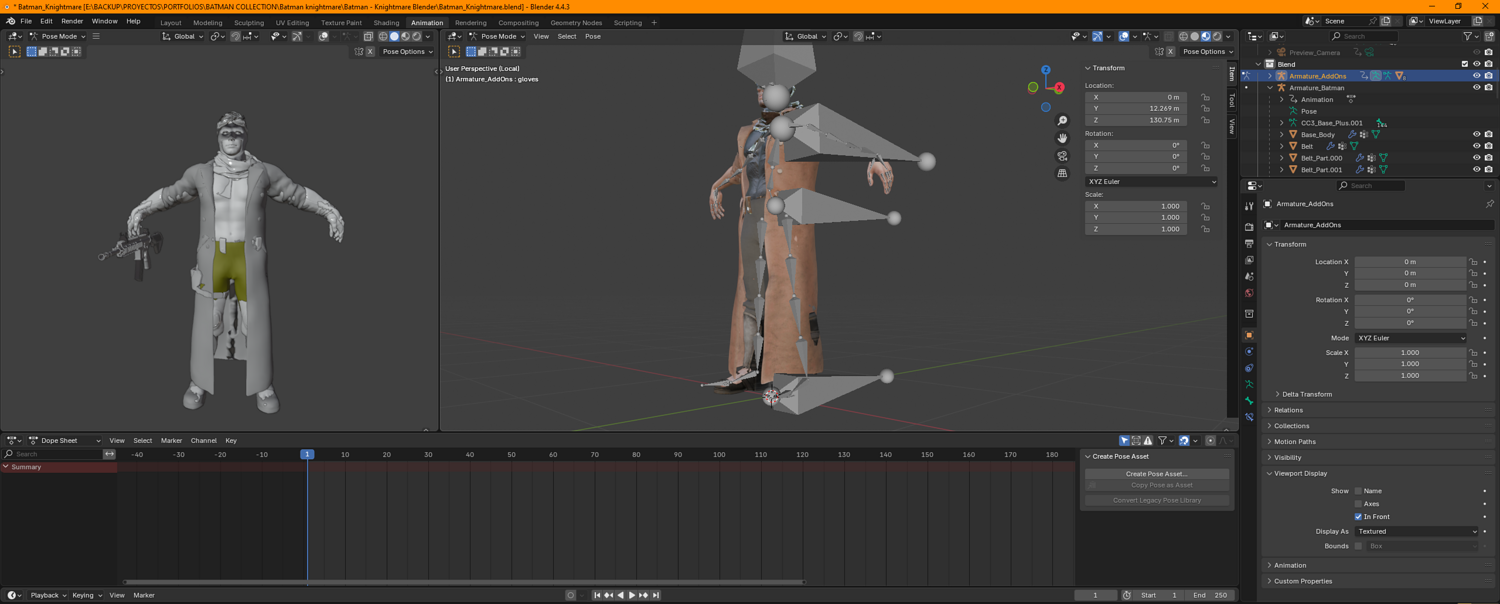This screenshot has height=604, width=1500.
Task: Click the new collection icon in Outliner
Action: [x=1489, y=36]
